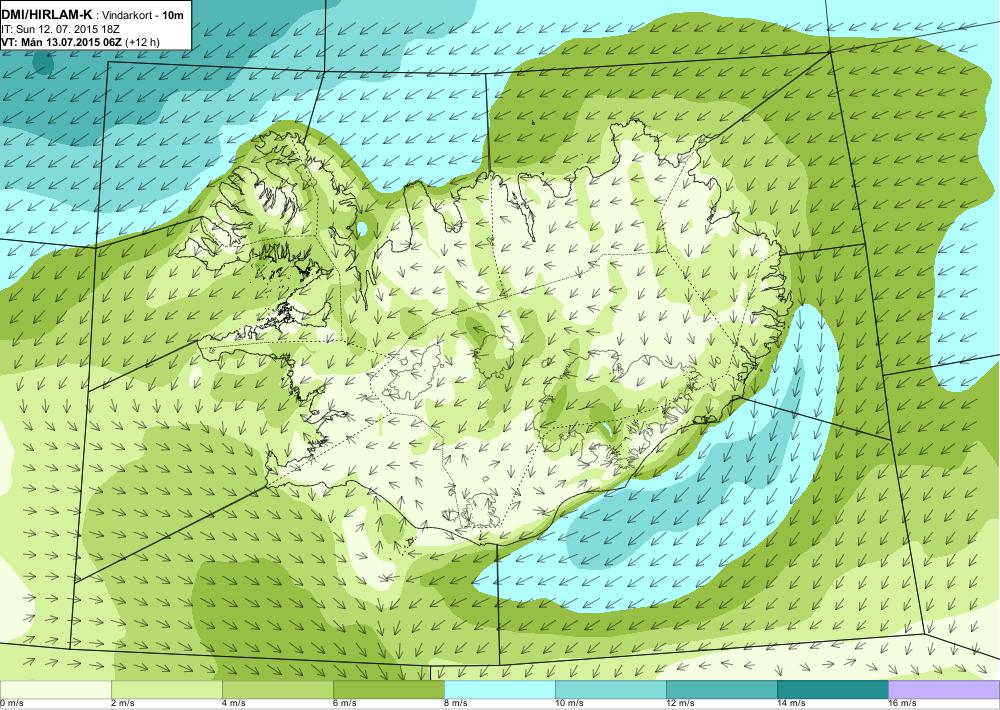Screen dimensions: 1000x710
Task: Click the DMI/HIRLAM-K title text
Action: tap(47, 15)
